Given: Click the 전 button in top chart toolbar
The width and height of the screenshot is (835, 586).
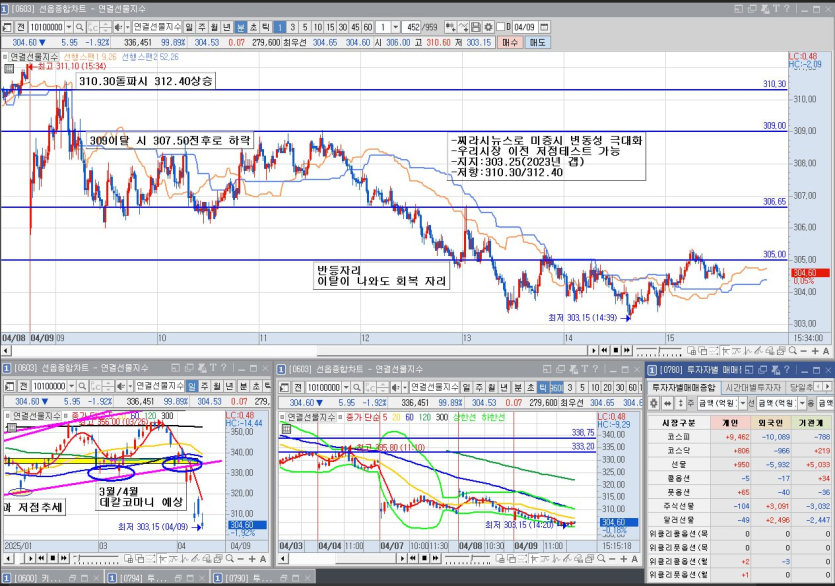Looking at the screenshot, I should pos(20,27).
